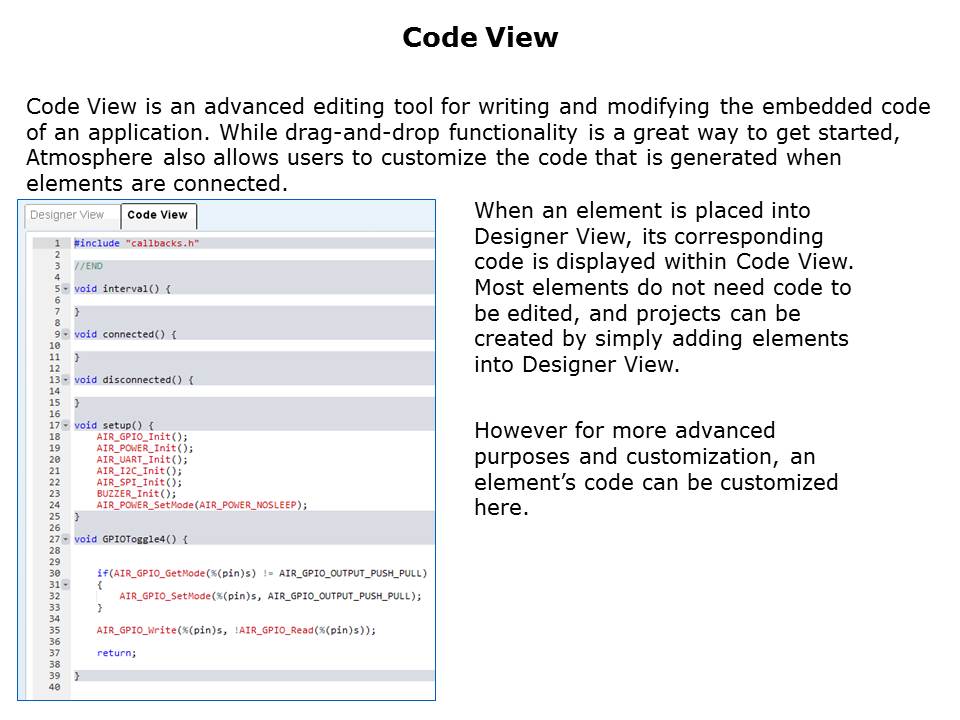Place cursor on the AIR_POWER_SetMode(AIR_POWER_NOSLEEP) line
960x720 pixels.
pos(202,505)
